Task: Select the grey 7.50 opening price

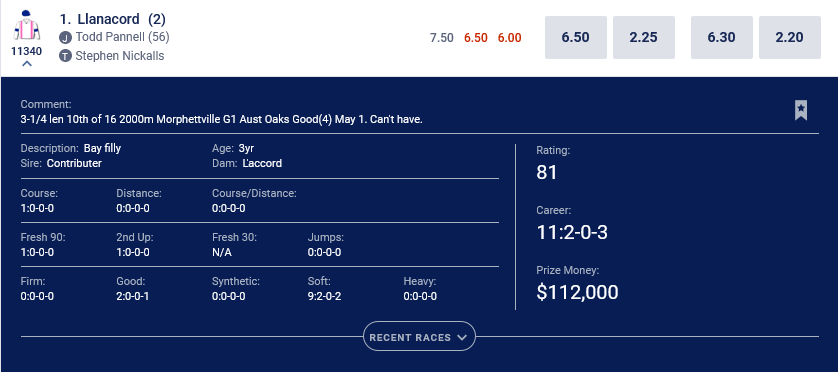Action: [x=441, y=37]
